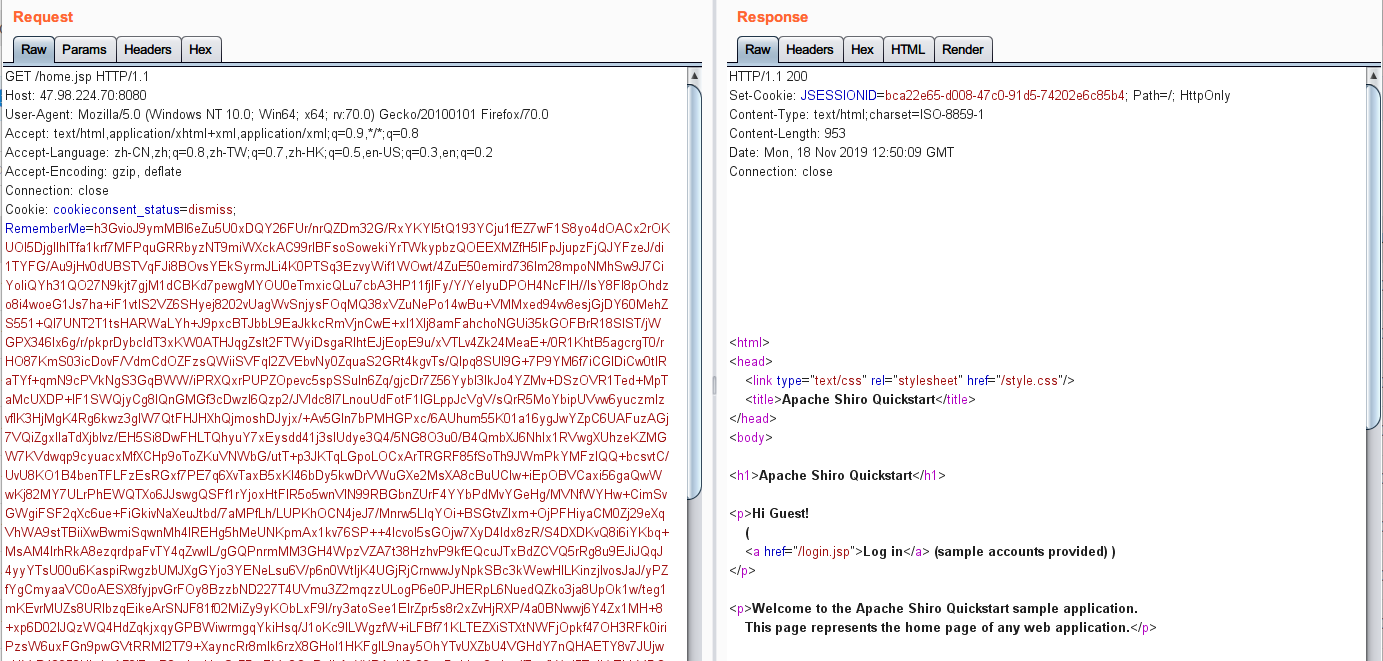Click the 'Hi Guest!' text
Image resolution: width=1383 pixels, height=661 pixels.
[780, 513]
